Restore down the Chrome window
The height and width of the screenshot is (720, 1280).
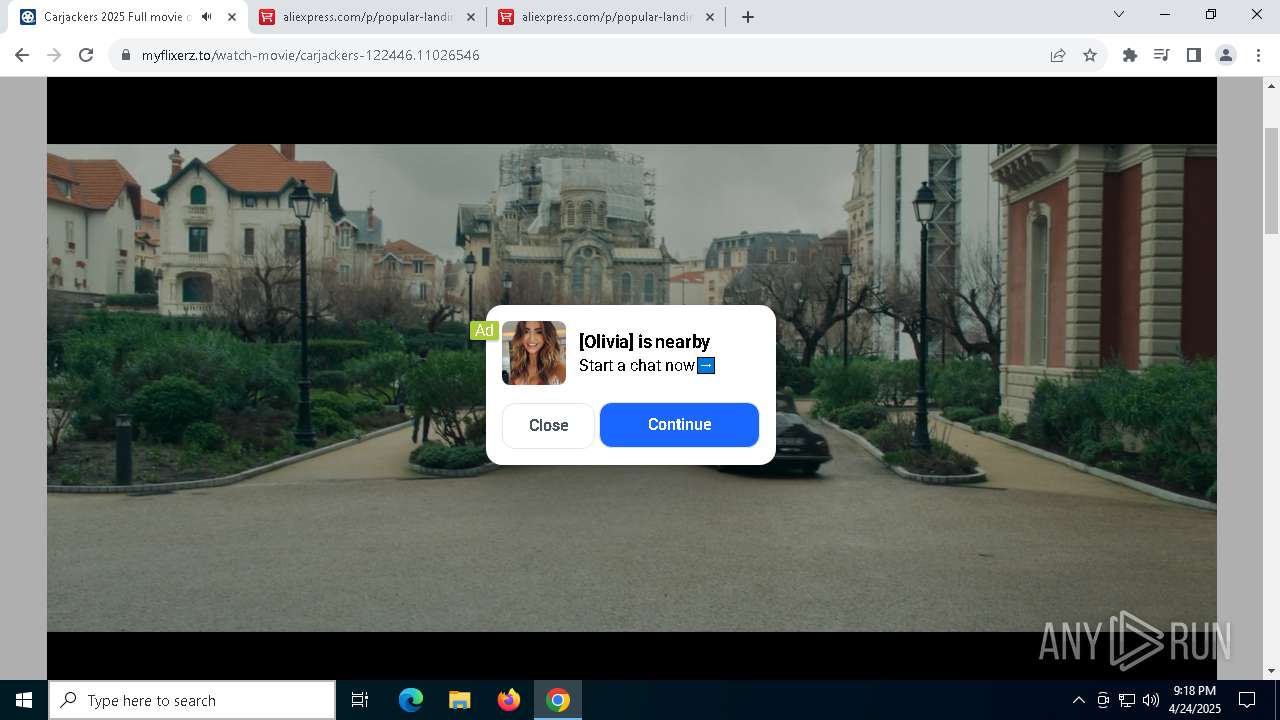point(1211,15)
